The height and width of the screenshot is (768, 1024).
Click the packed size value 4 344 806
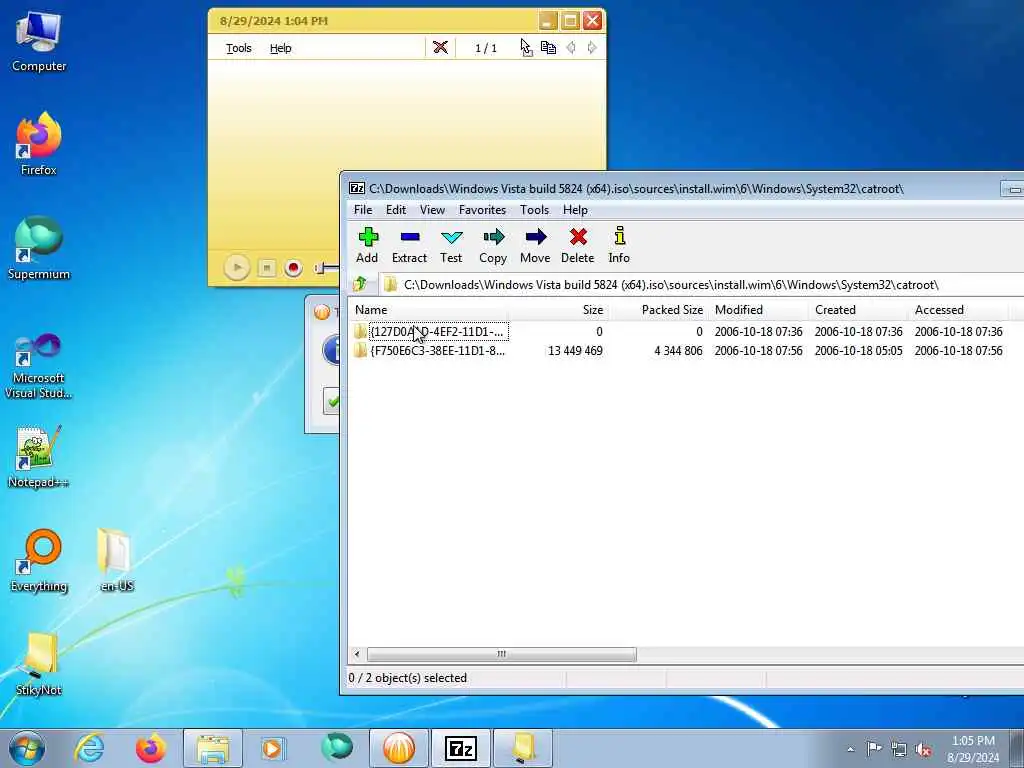(679, 351)
